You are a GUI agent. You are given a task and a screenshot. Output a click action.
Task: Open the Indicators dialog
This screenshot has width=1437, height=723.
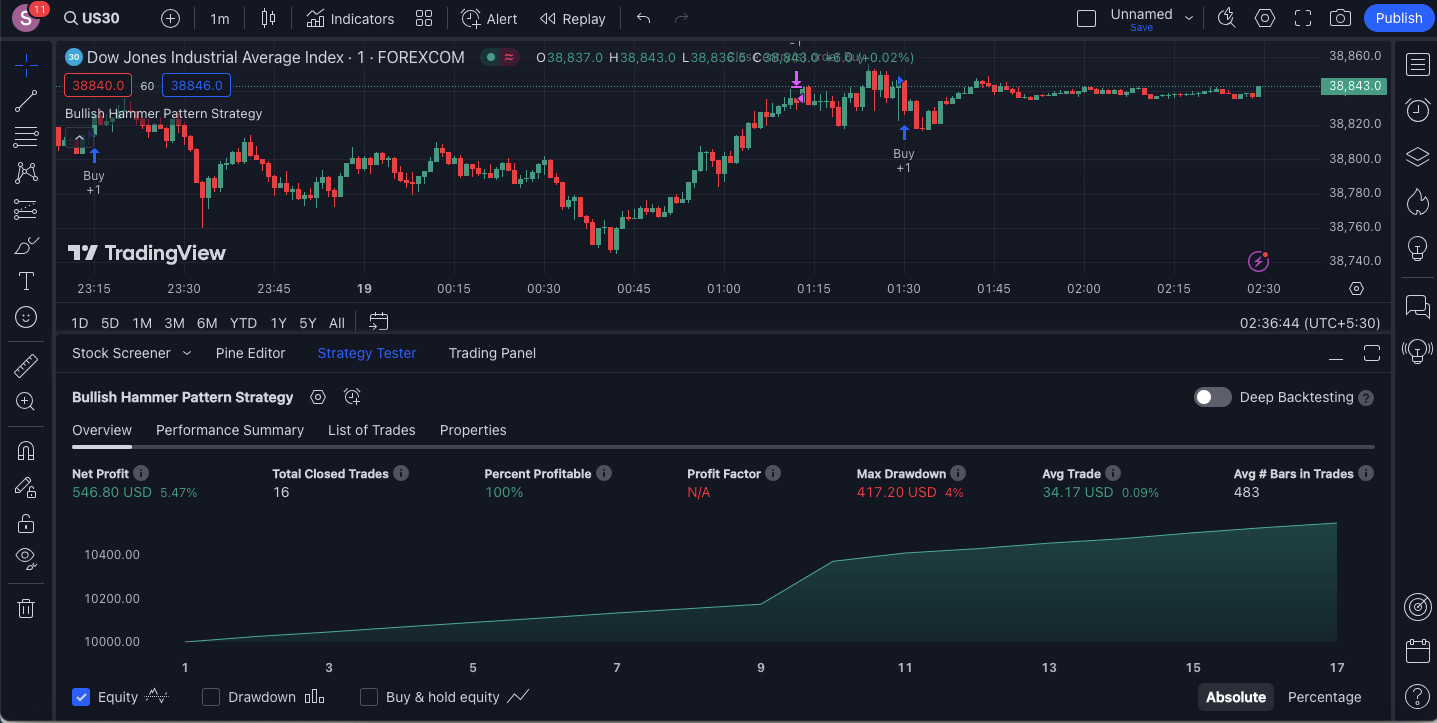(x=351, y=18)
